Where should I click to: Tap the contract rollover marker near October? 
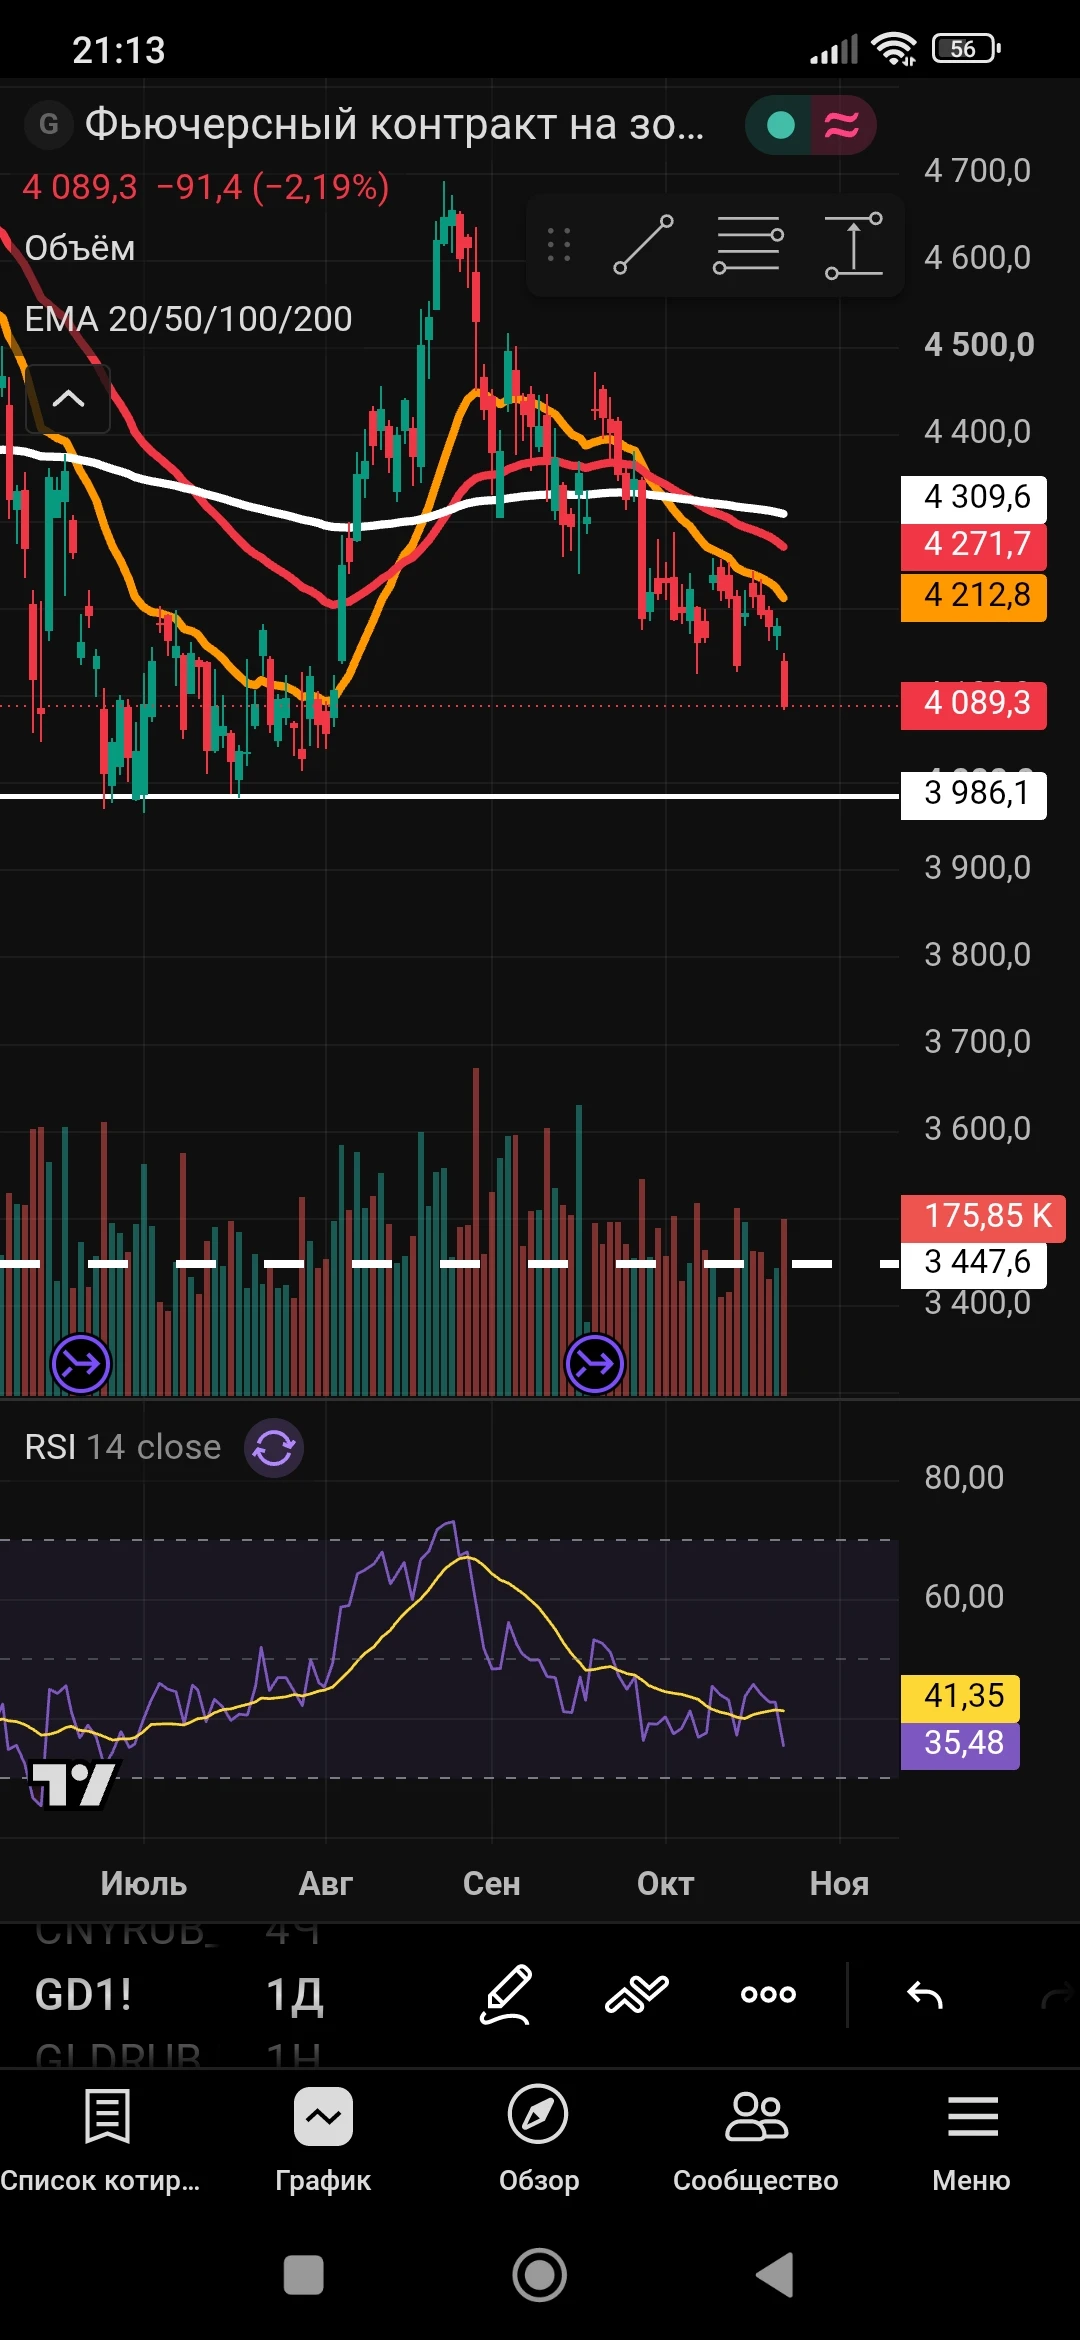coord(595,1363)
